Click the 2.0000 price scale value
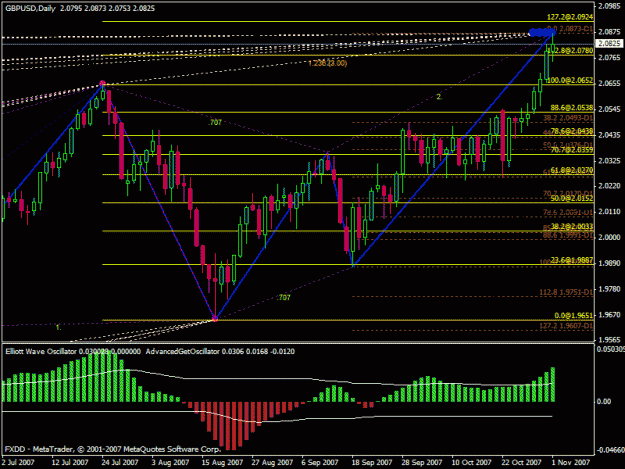Screen dimensions: 625x469 click(610, 237)
